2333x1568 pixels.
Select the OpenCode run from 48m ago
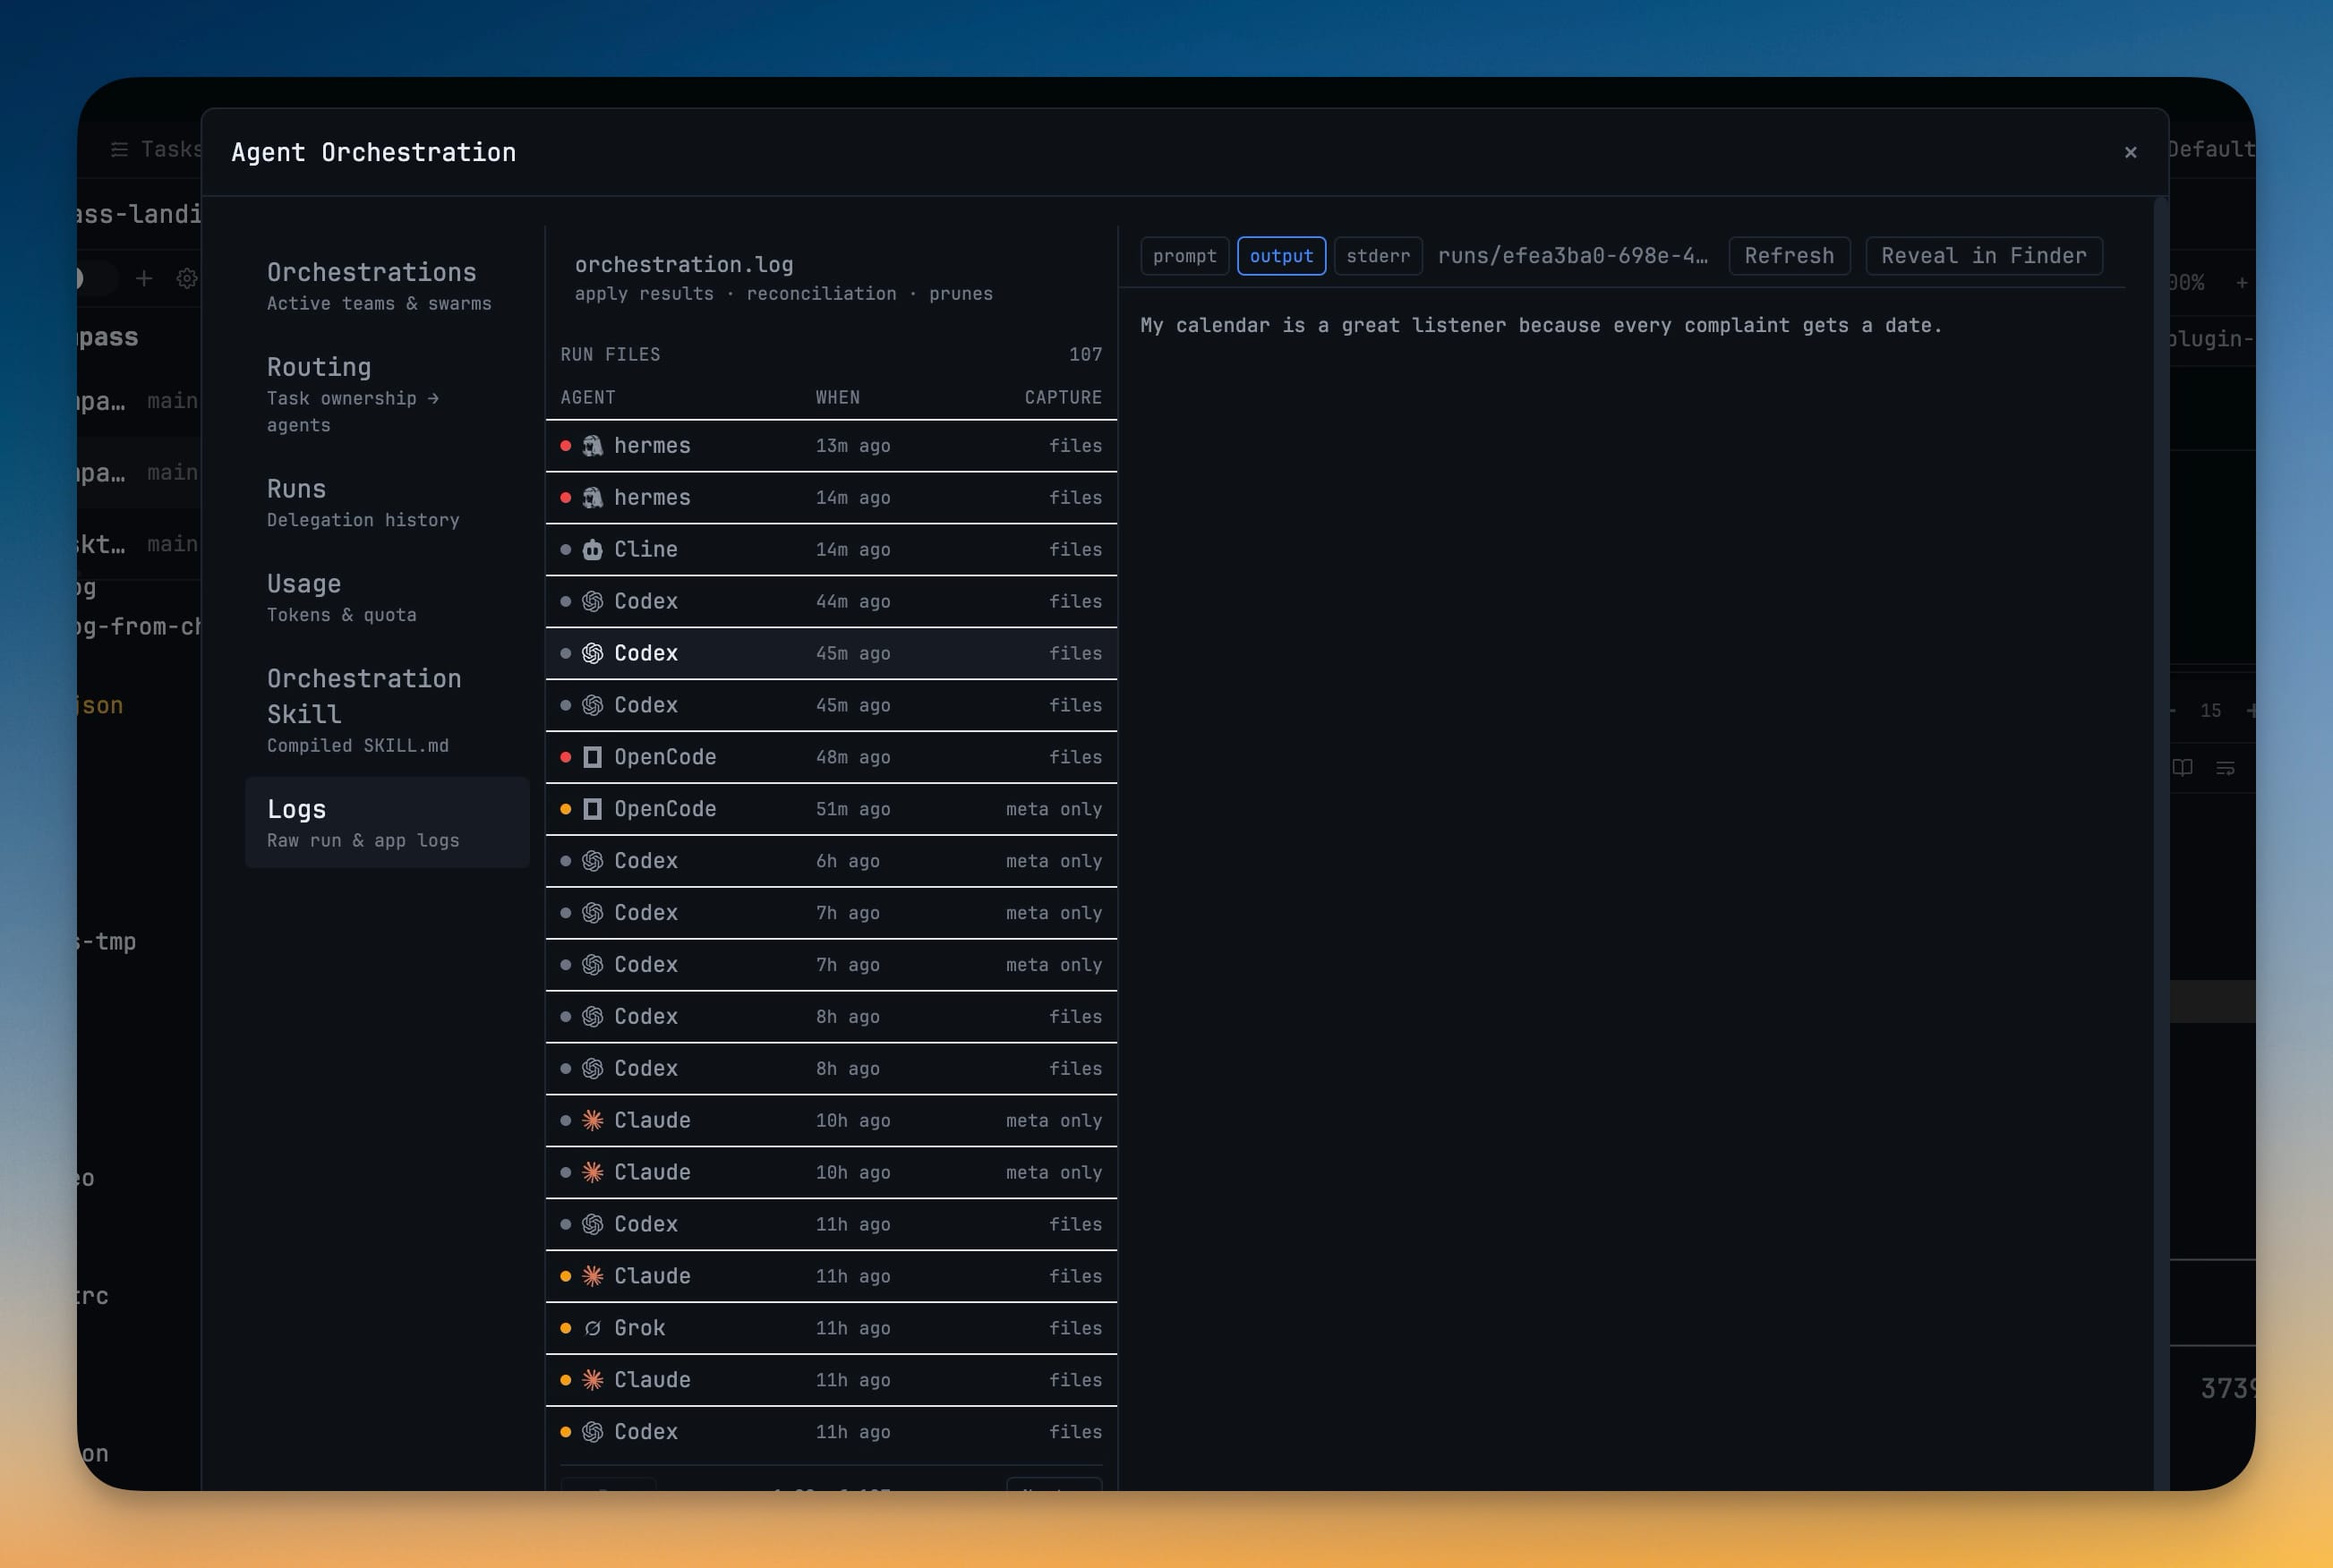coord(831,757)
